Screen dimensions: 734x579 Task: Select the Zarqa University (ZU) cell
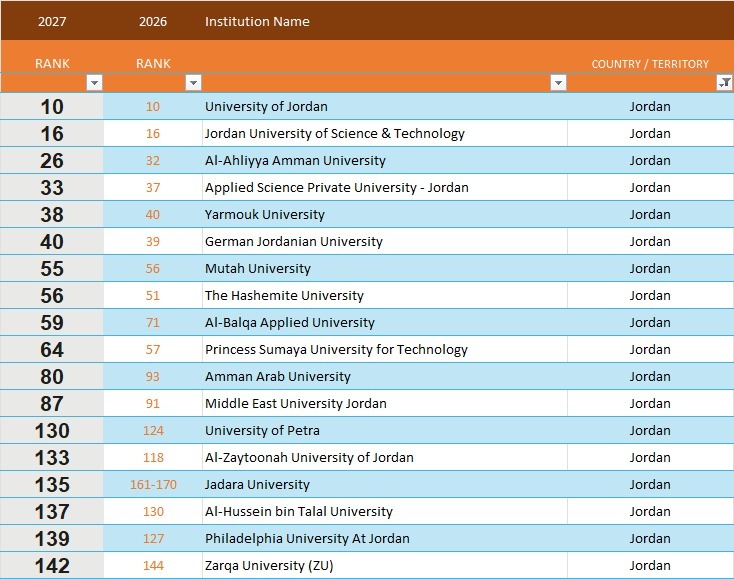(x=384, y=565)
